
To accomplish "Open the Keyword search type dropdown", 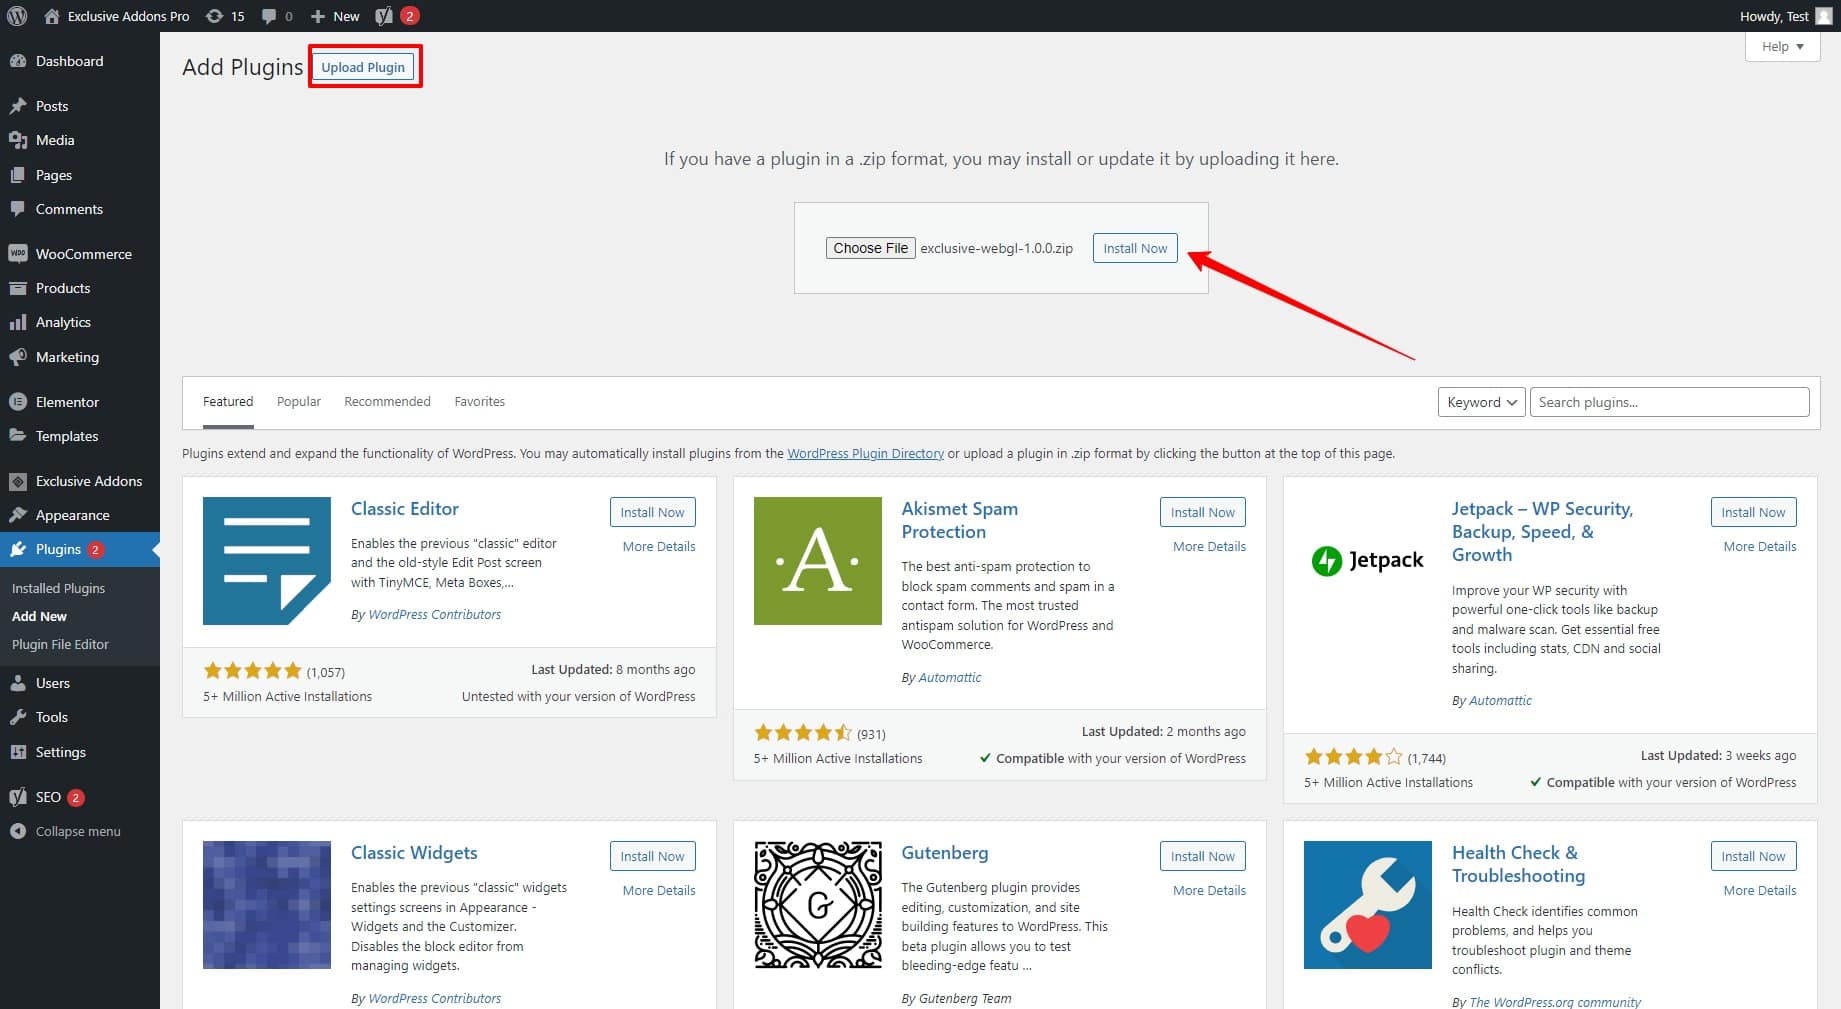I will (x=1481, y=402).
